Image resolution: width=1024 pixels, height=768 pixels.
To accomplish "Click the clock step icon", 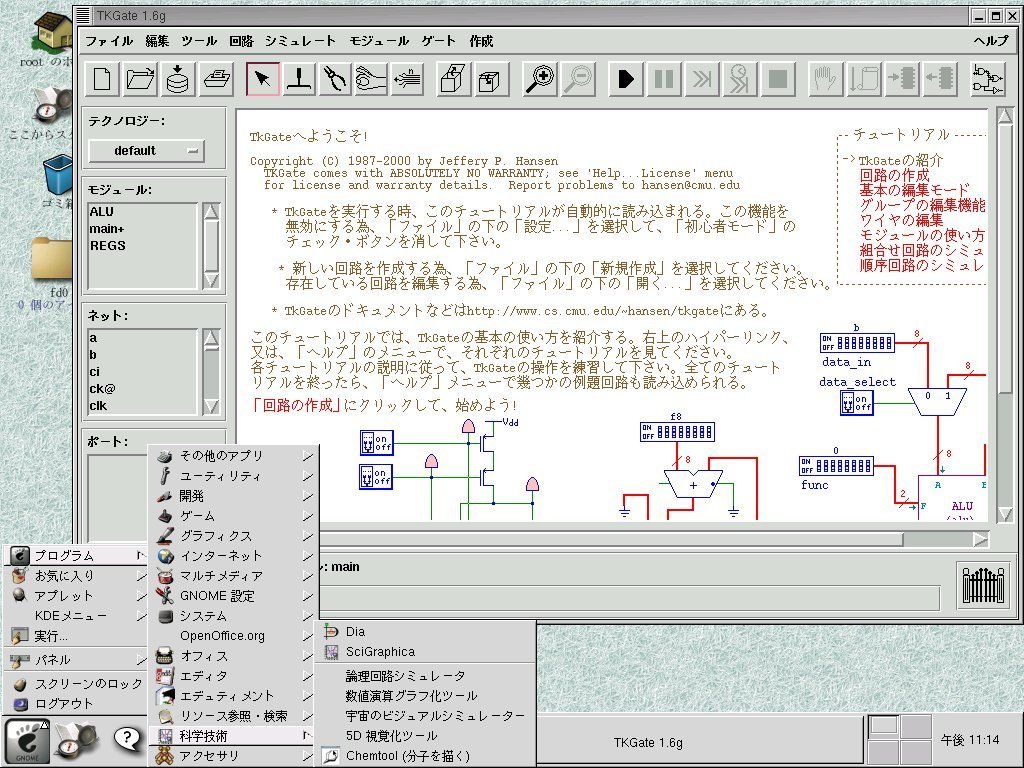I will (x=740, y=80).
